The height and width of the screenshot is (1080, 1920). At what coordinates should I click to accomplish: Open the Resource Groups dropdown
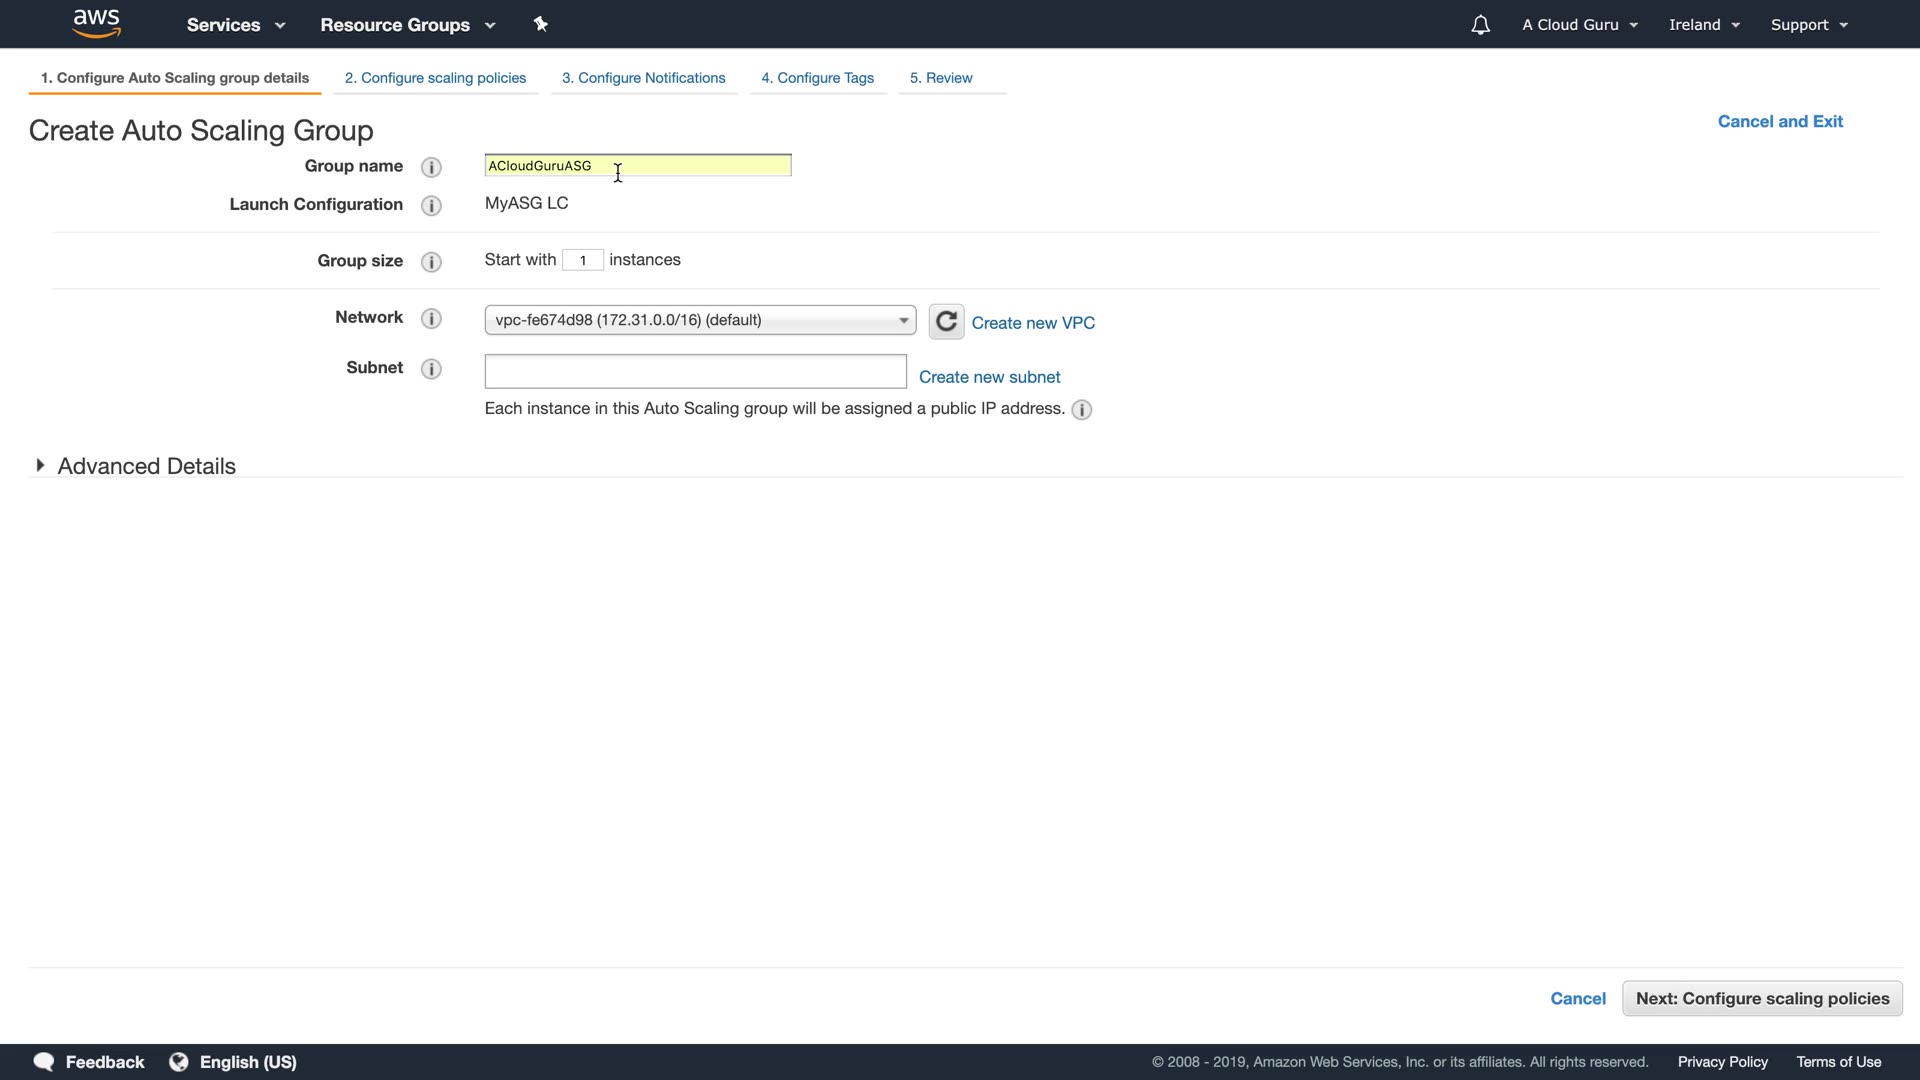click(407, 25)
